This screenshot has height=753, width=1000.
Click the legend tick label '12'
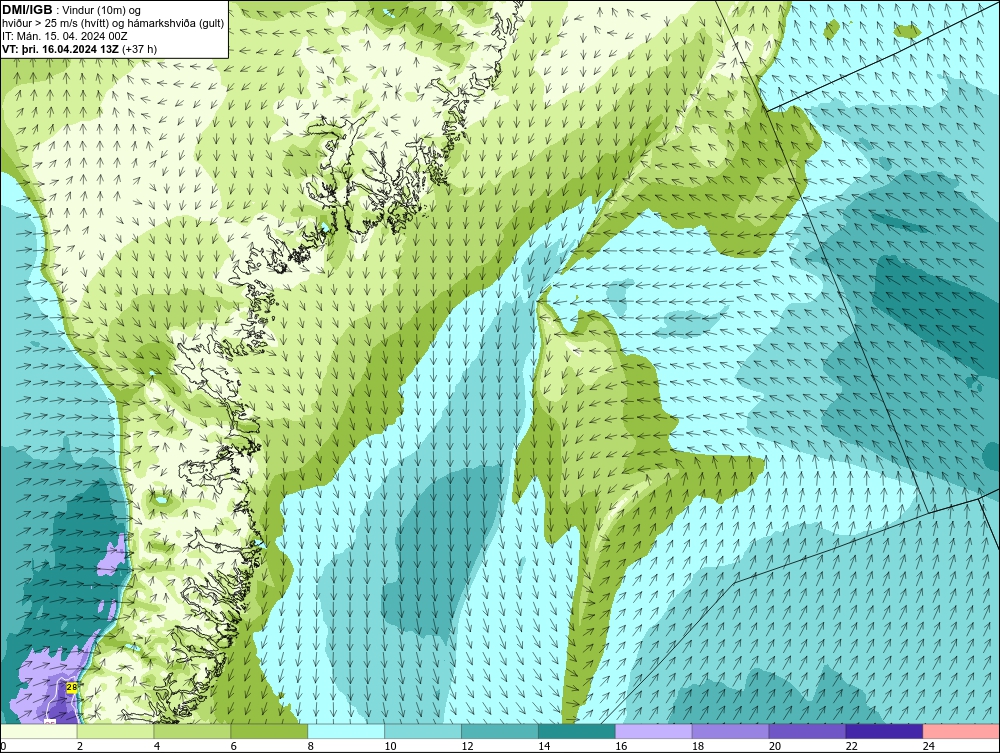(x=467, y=746)
